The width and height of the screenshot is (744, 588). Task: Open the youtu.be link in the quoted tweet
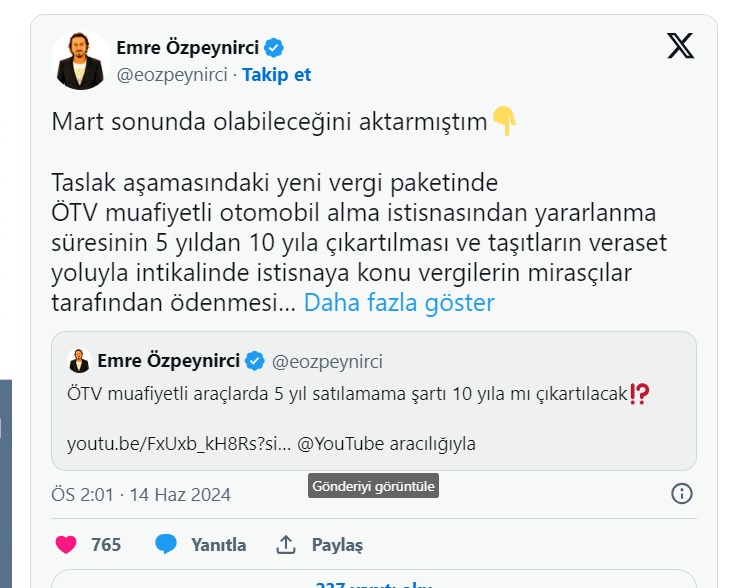179,443
